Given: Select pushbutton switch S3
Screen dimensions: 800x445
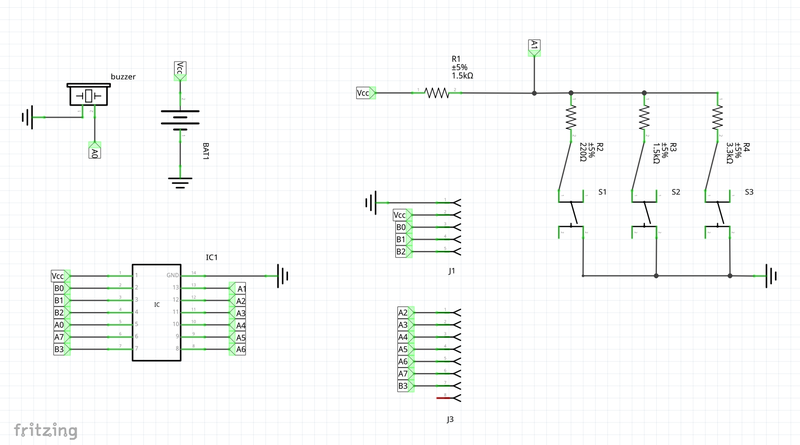Looking at the screenshot, I should 720,212.
